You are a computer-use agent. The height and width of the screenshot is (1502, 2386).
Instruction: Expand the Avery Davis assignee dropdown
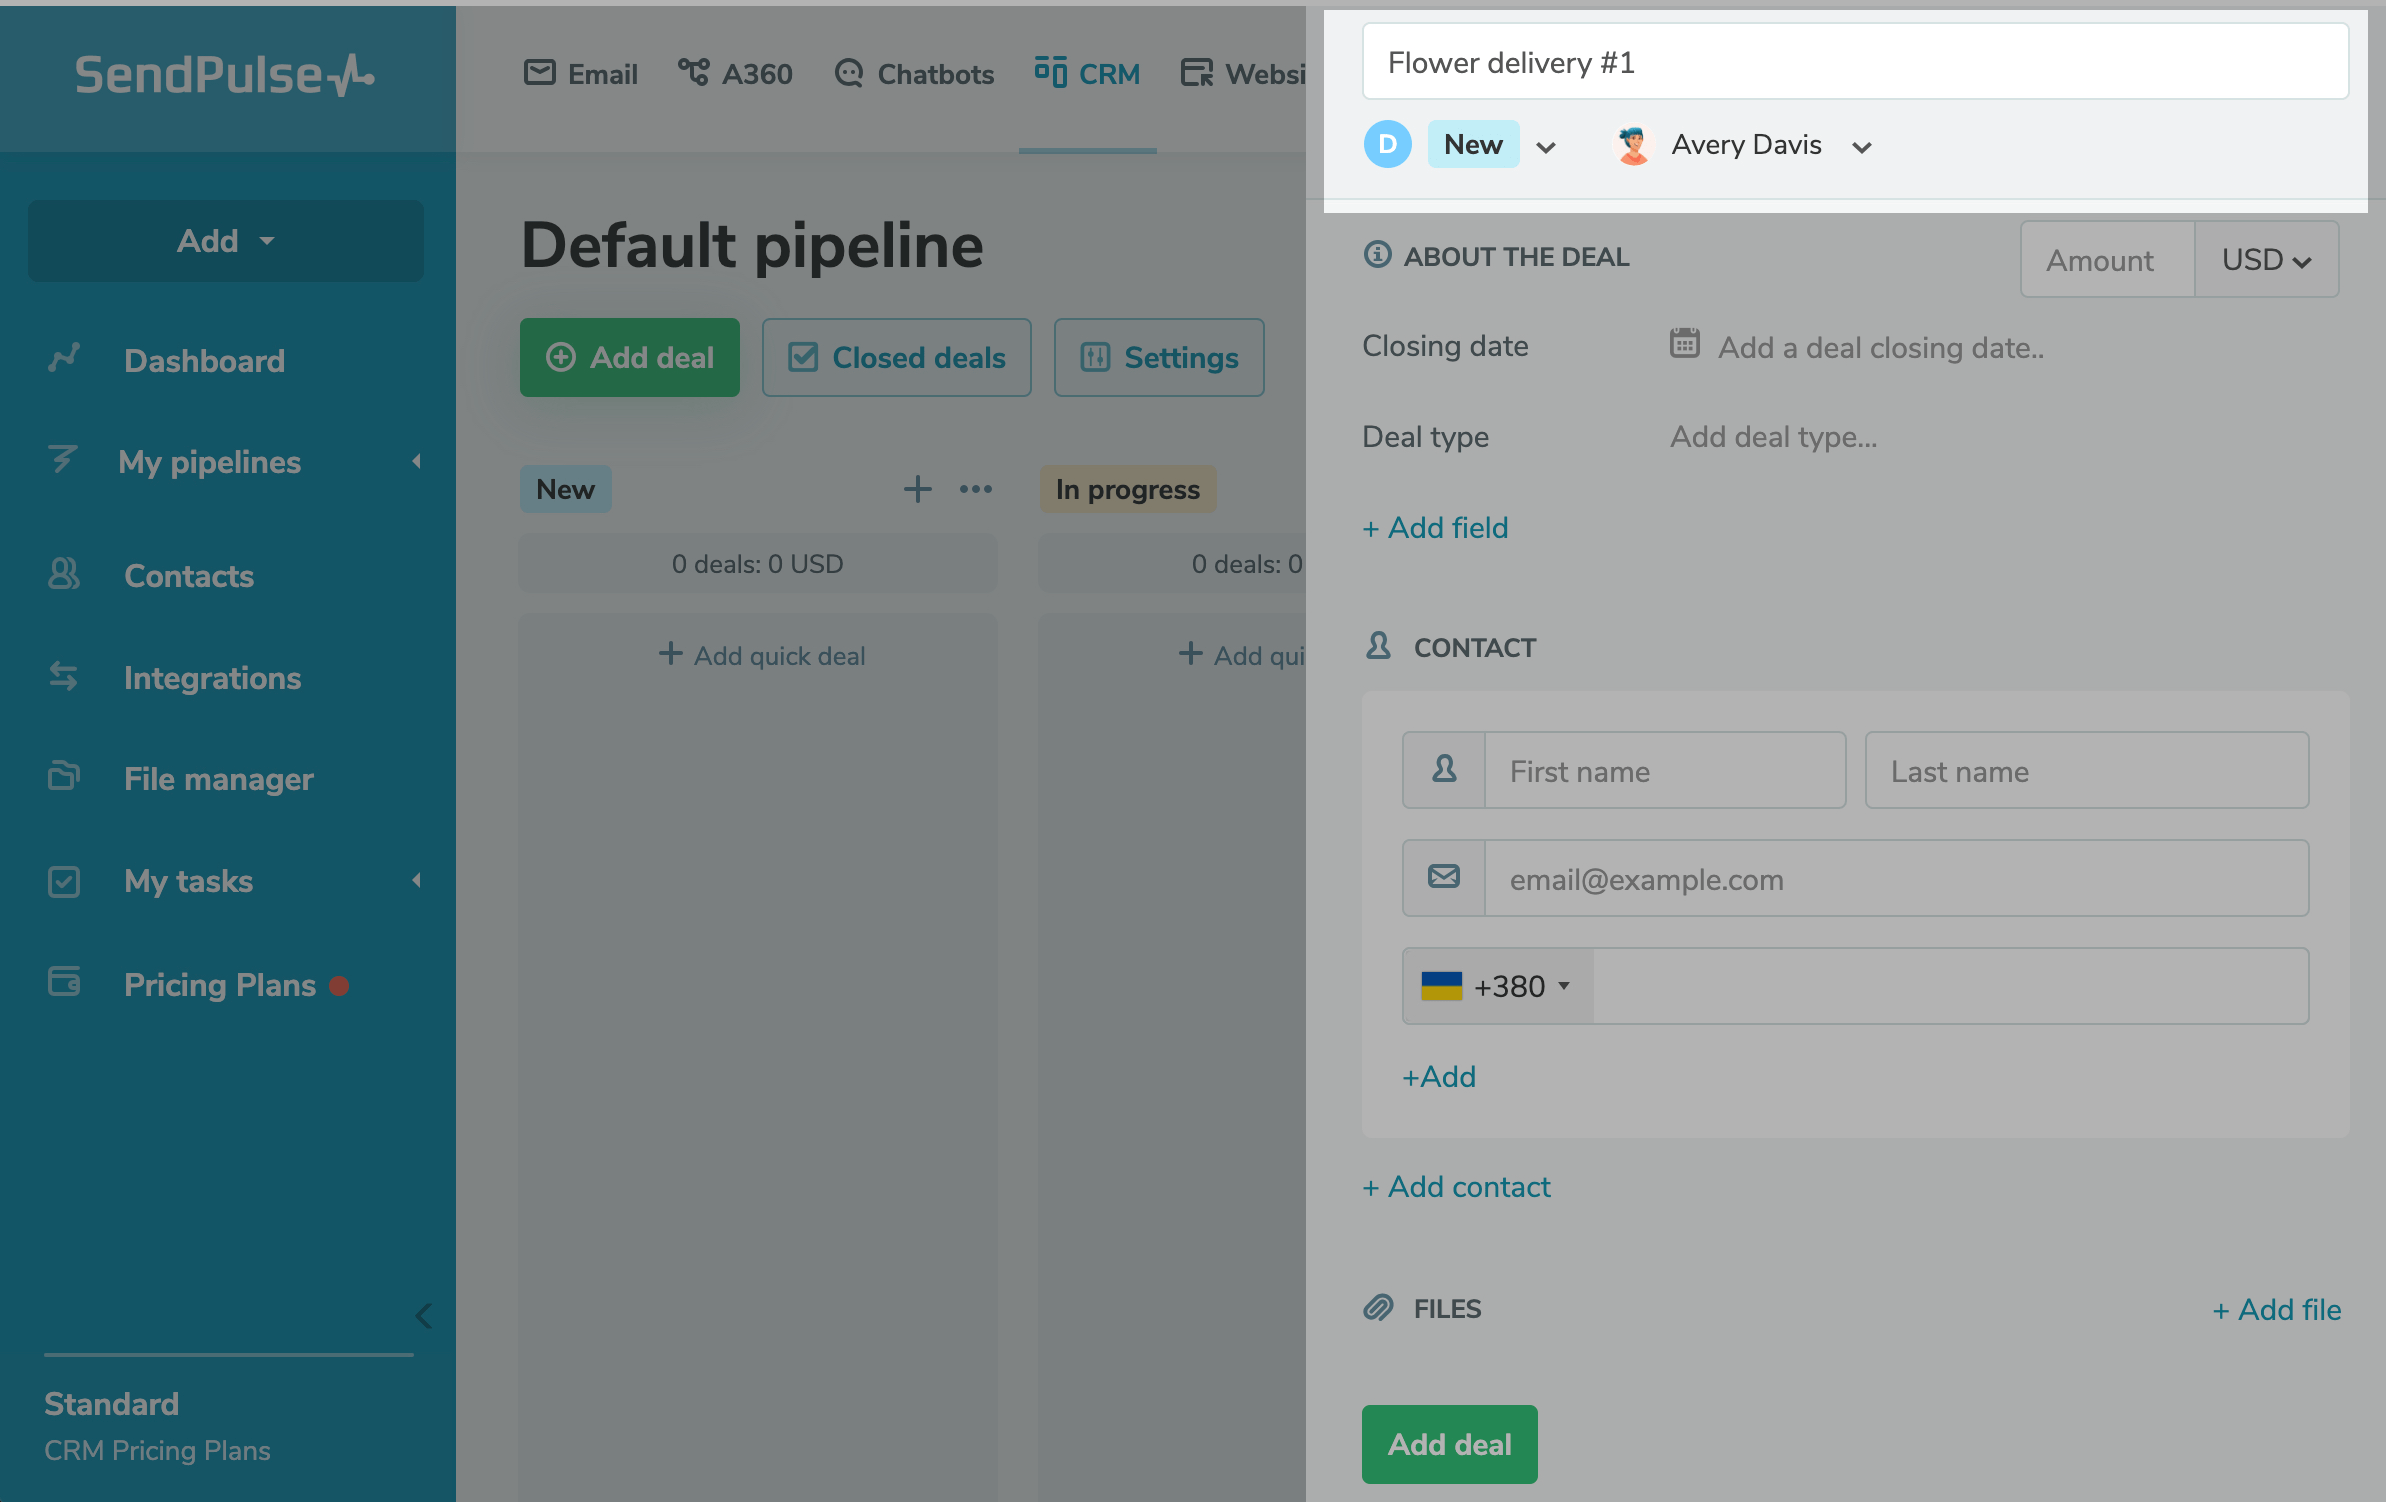pos(1861,147)
